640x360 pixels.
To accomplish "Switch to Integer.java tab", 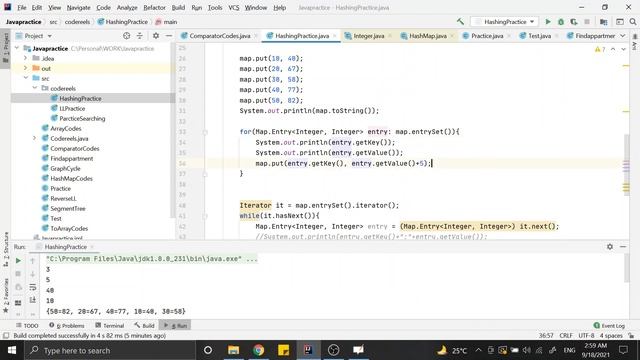I will pos(369,36).
